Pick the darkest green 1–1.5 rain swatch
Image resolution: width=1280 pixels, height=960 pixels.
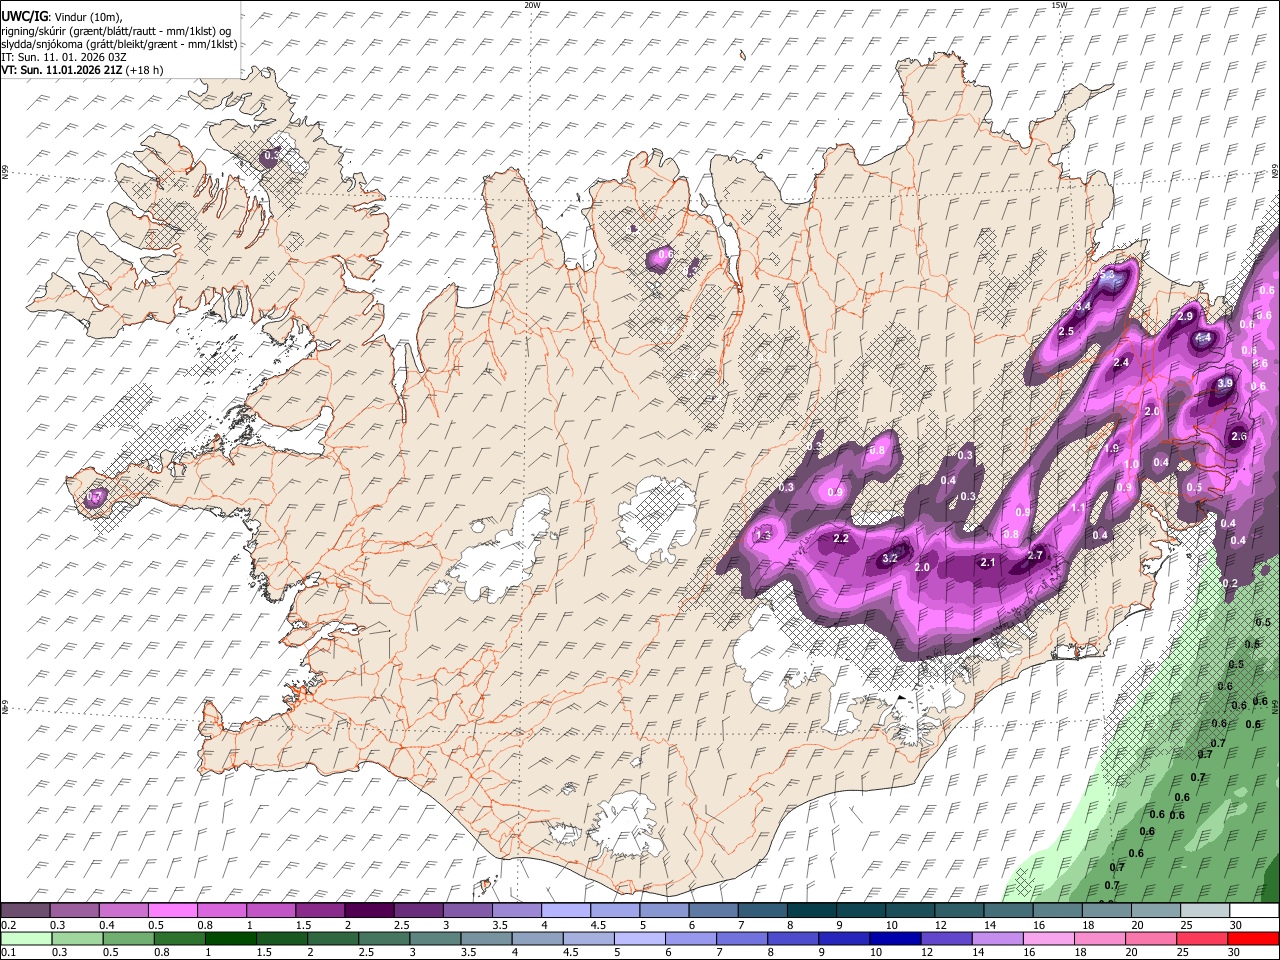[x=229, y=938]
